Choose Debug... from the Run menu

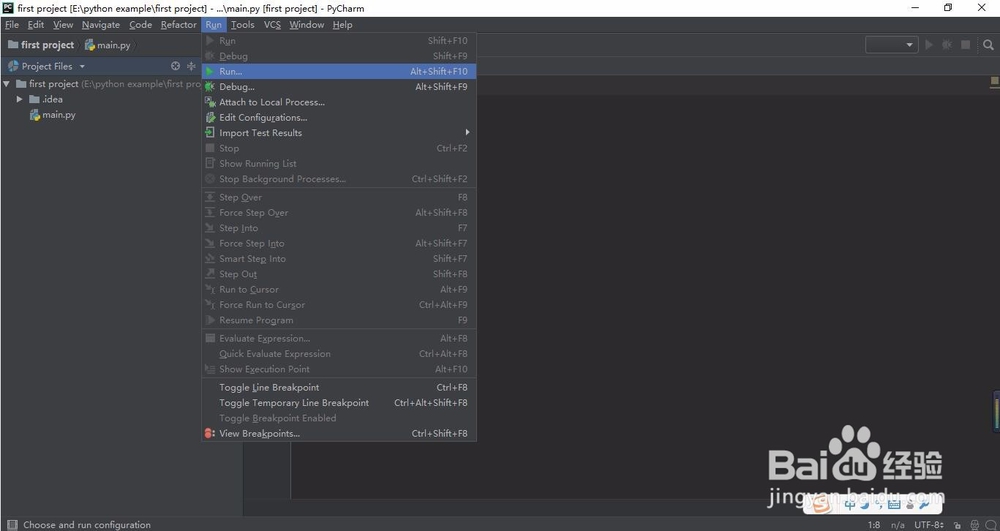click(339, 87)
